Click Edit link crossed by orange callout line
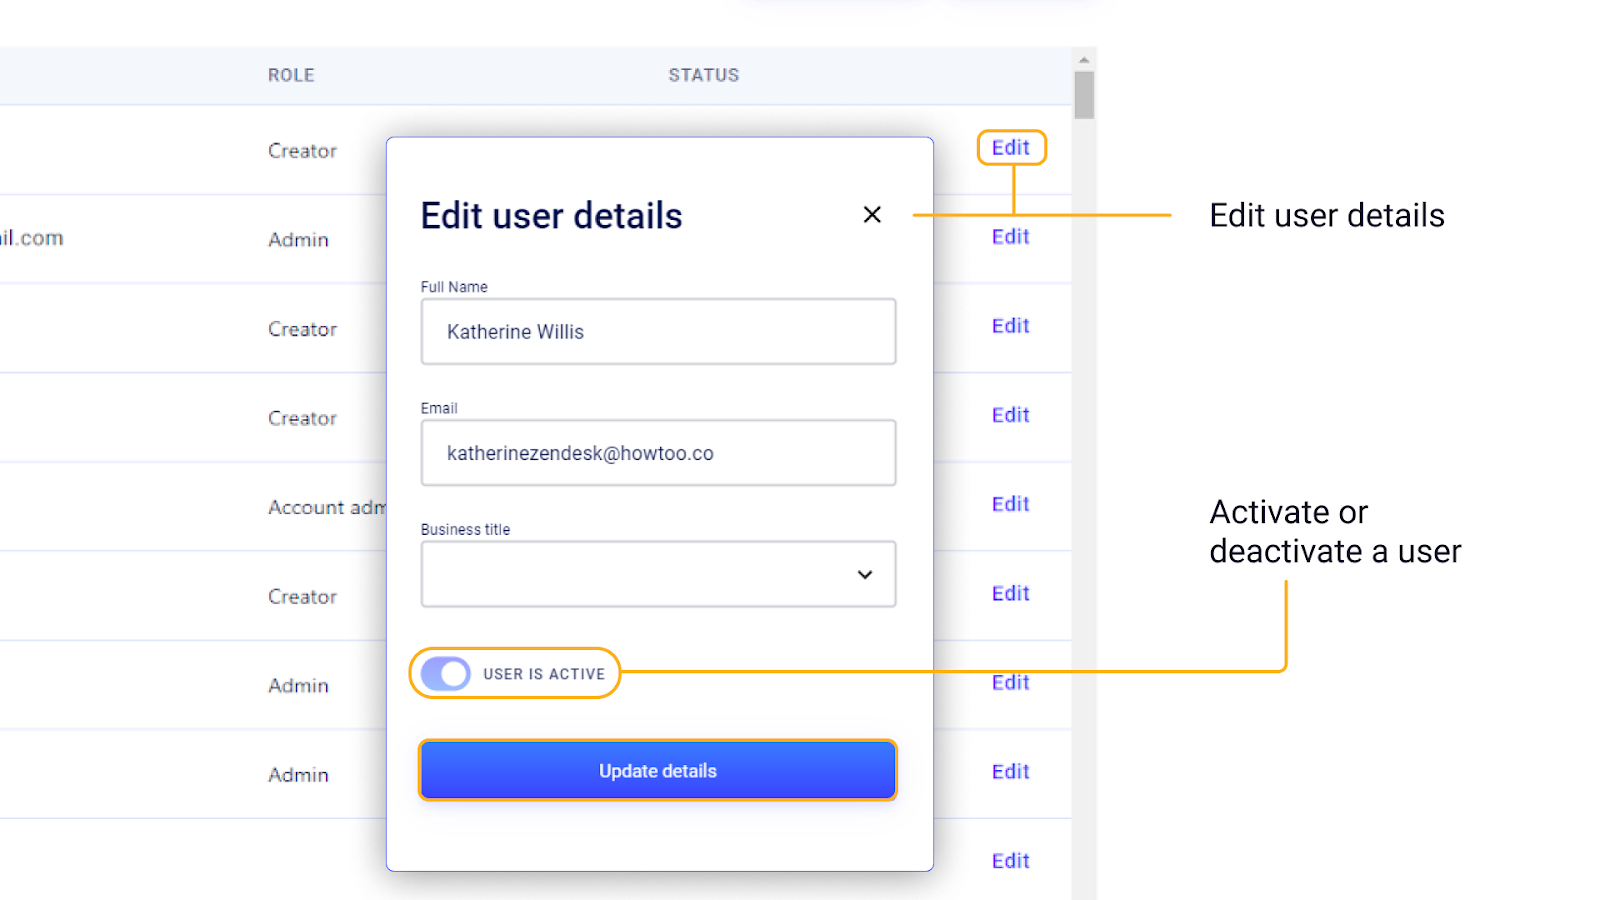The width and height of the screenshot is (1600, 900). click(1010, 684)
